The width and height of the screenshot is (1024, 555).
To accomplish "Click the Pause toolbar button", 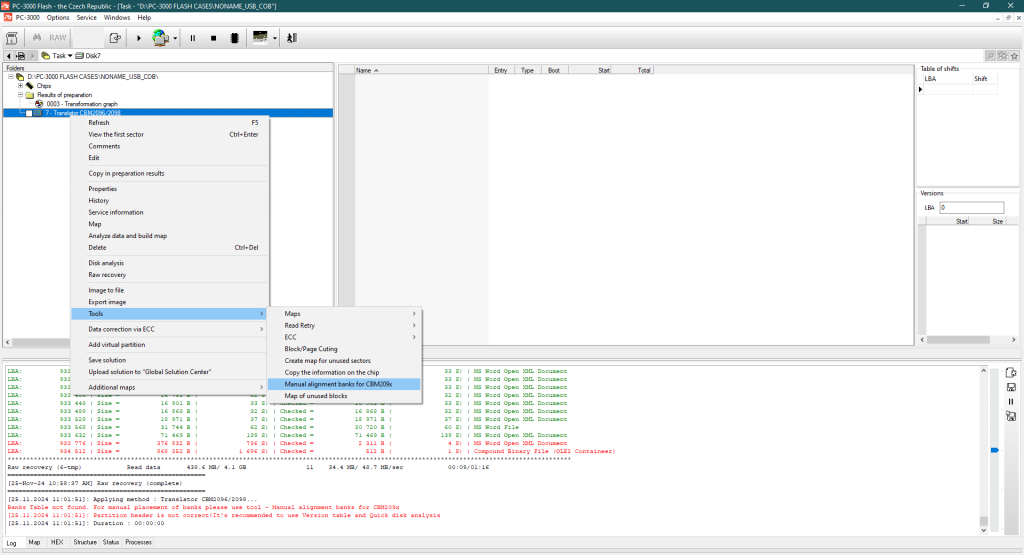I will pos(192,38).
